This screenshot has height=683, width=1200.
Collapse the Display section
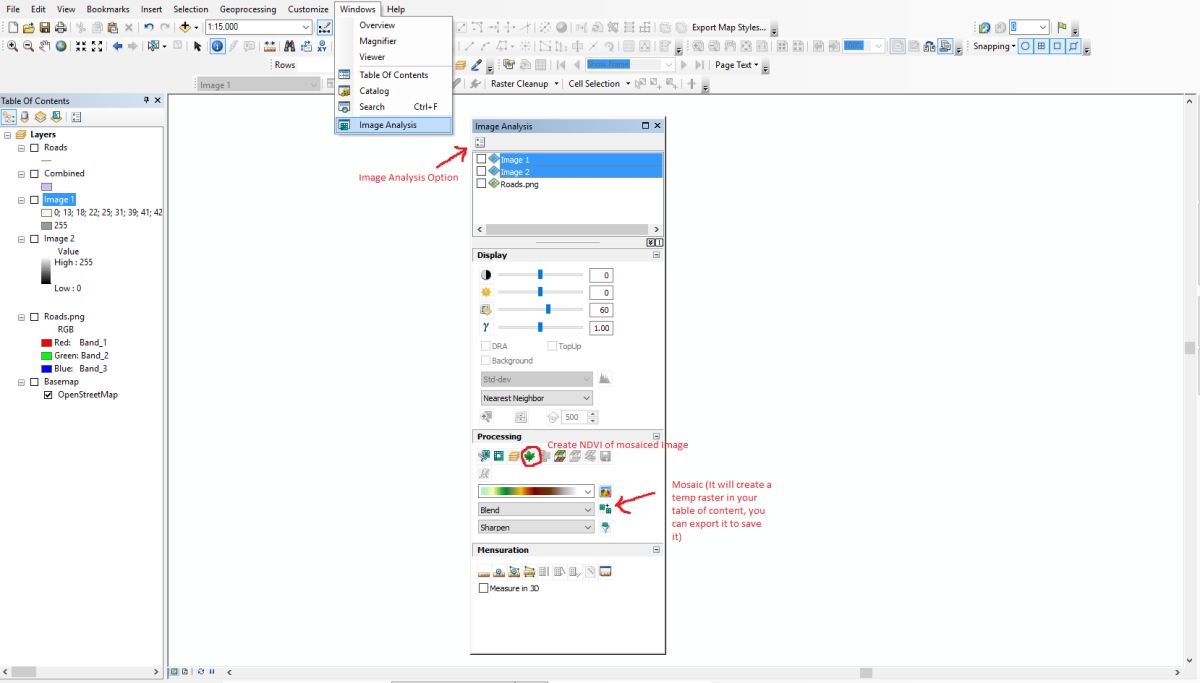[x=657, y=255]
